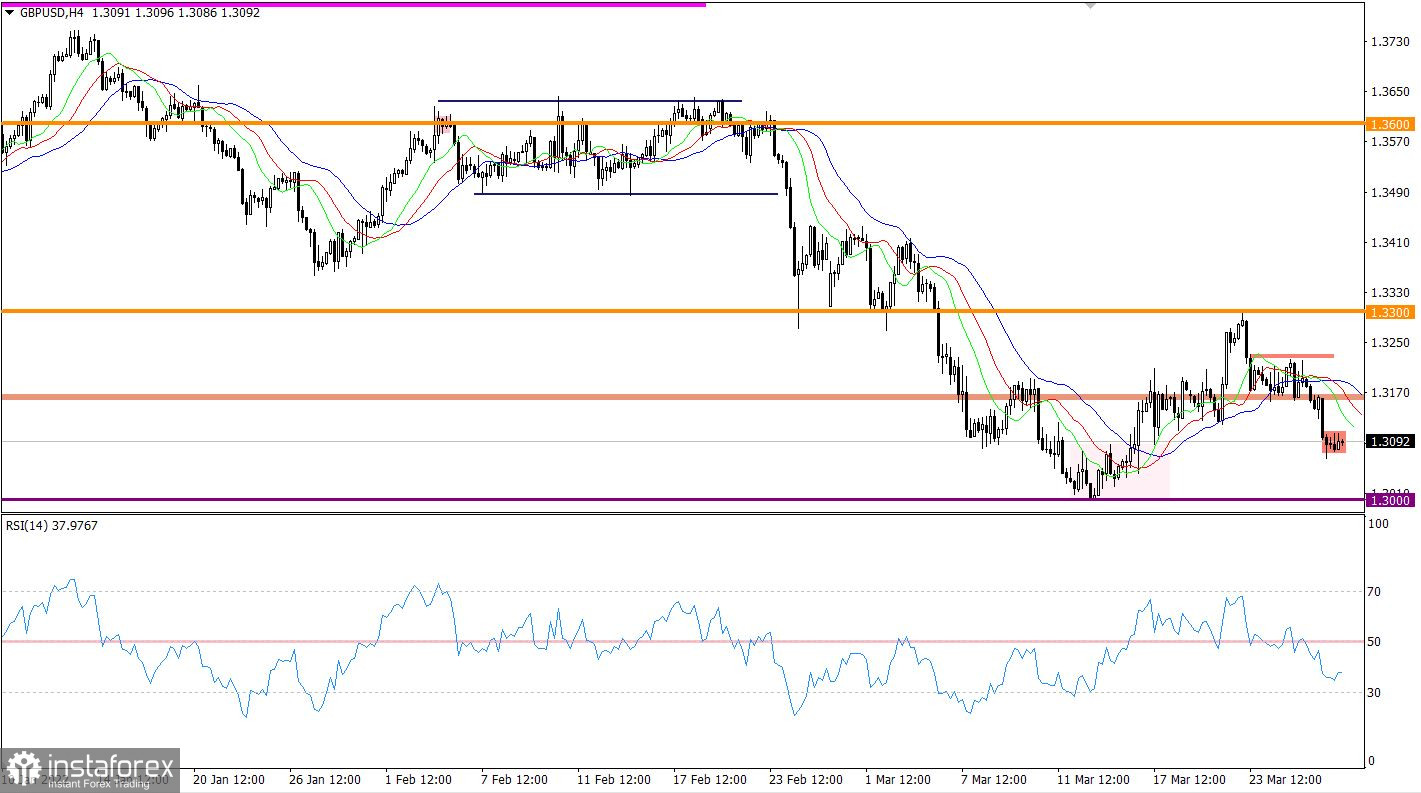Click the 23 Feb 12:00 time label
Screen dimensions: 1421x793
[806, 779]
